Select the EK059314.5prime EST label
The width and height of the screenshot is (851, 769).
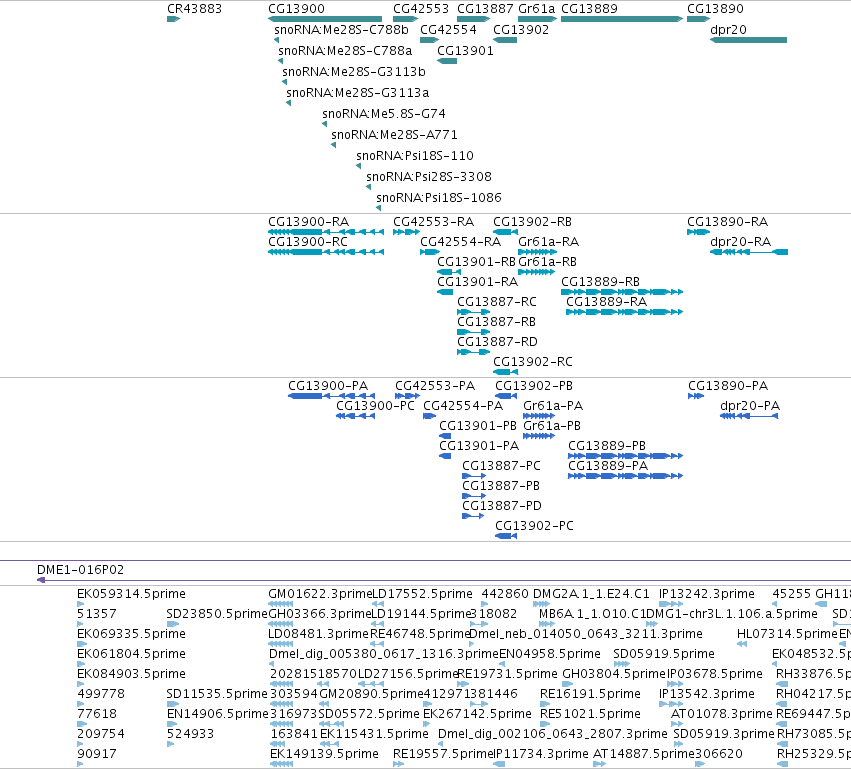click(131, 594)
